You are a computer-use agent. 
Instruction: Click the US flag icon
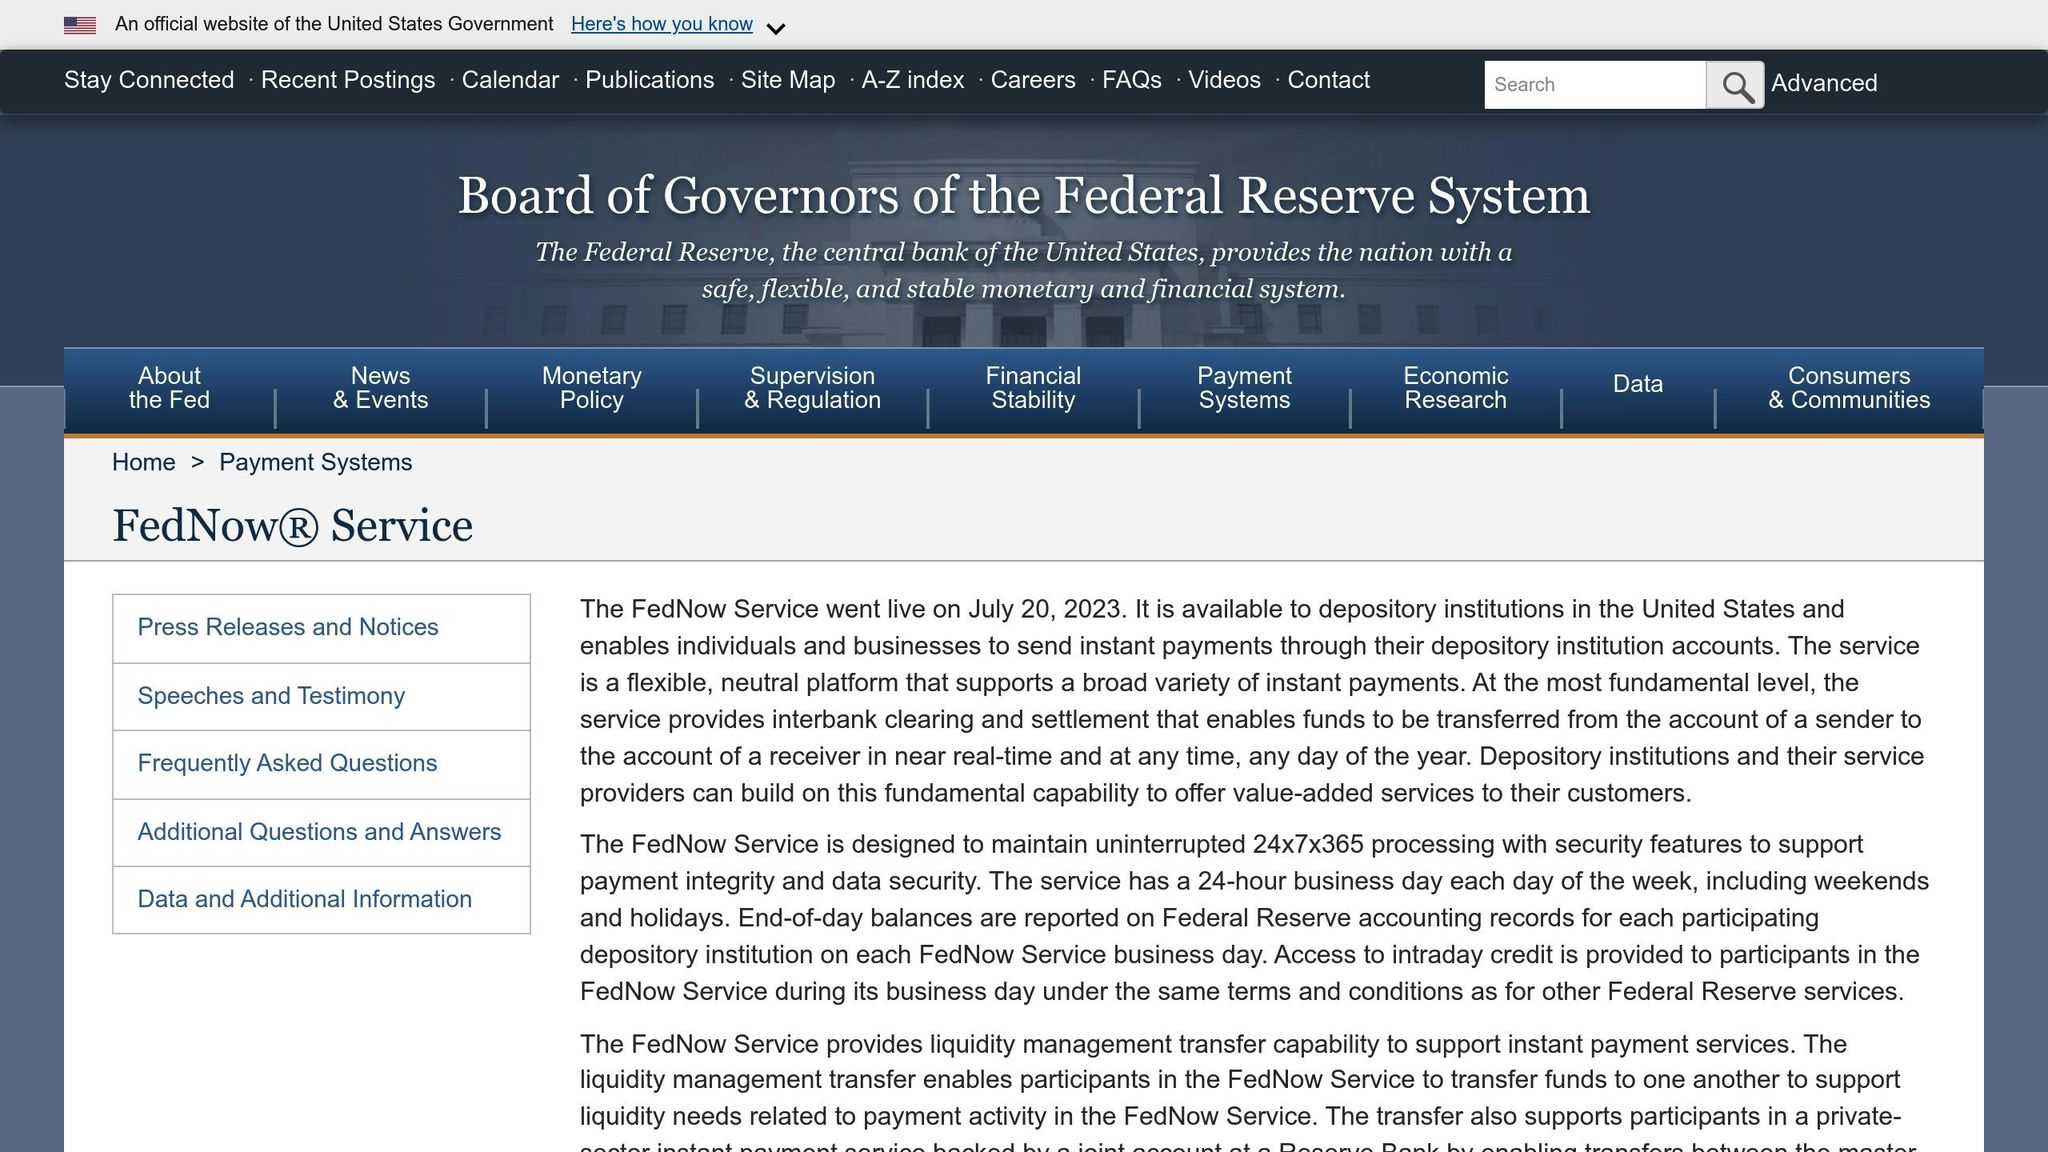[79, 23]
